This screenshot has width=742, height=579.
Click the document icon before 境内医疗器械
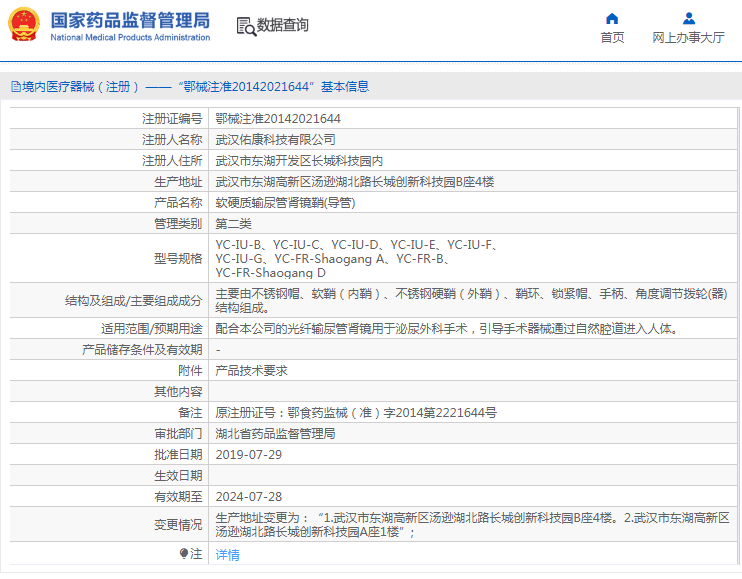pos(14,87)
